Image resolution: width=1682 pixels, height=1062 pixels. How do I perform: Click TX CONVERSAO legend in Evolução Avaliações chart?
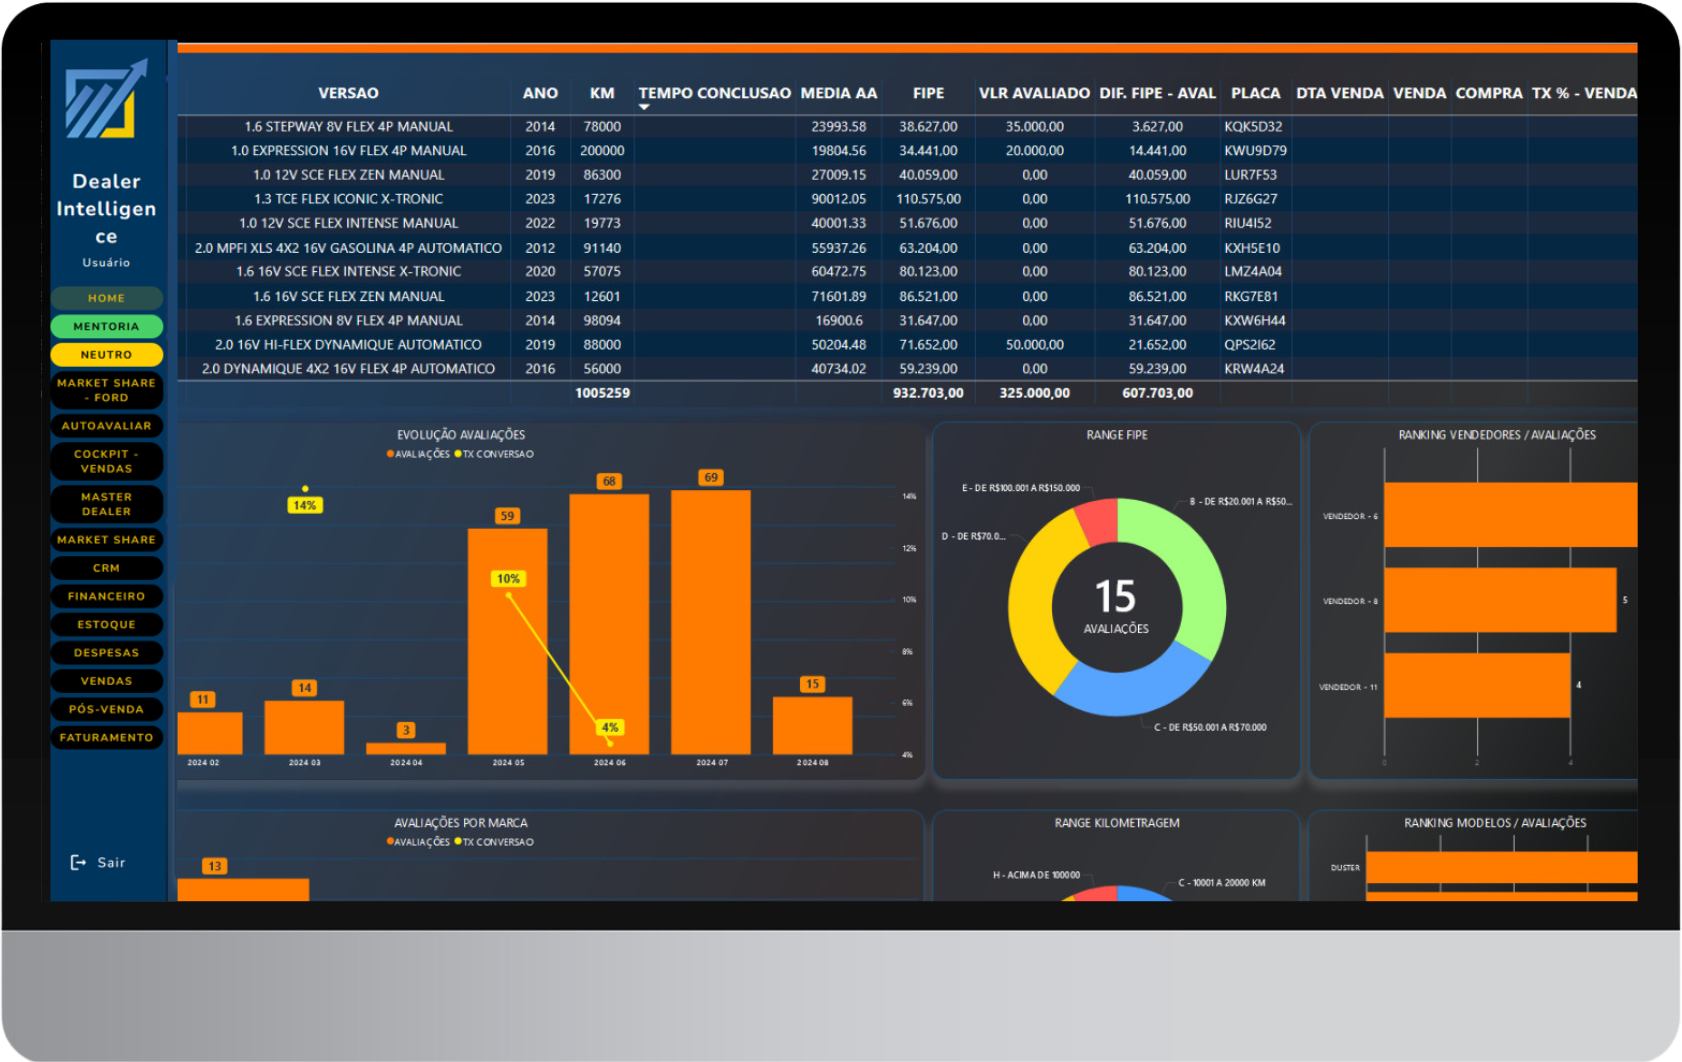494,454
